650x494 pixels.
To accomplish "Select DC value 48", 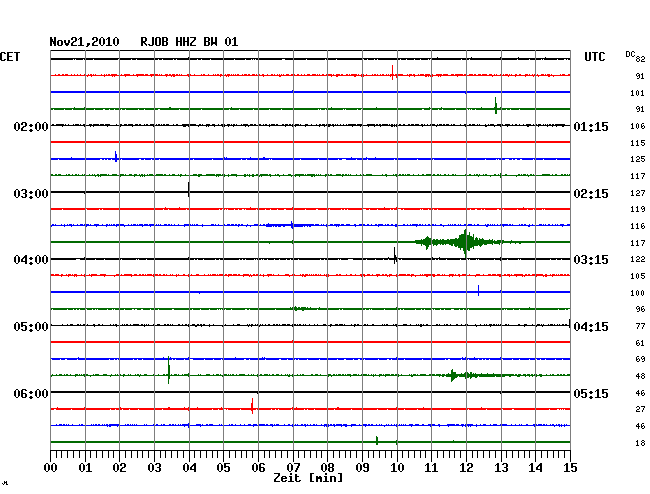I will pyautogui.click(x=640, y=376).
